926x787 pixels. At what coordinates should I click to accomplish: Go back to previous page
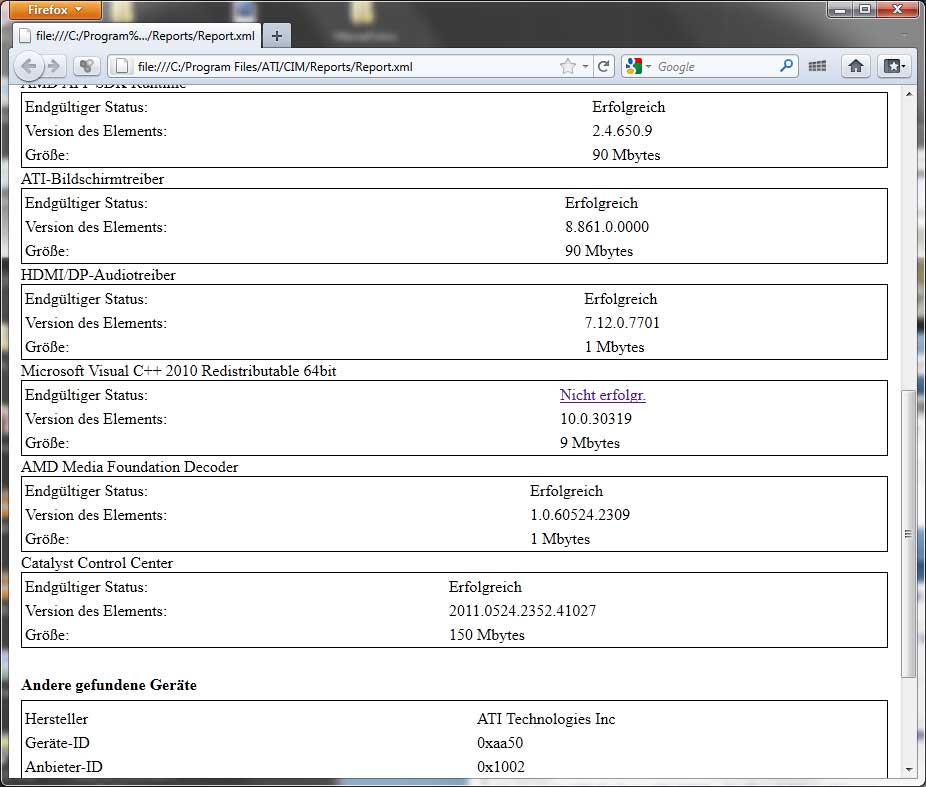coord(28,66)
